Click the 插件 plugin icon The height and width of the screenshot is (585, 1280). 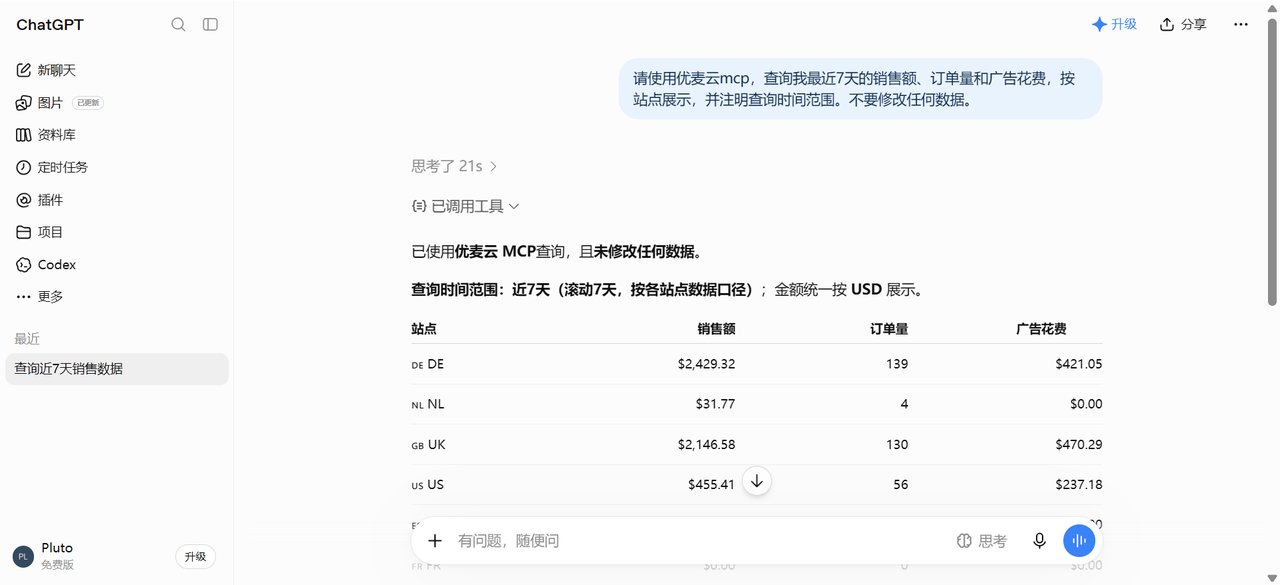click(24, 200)
